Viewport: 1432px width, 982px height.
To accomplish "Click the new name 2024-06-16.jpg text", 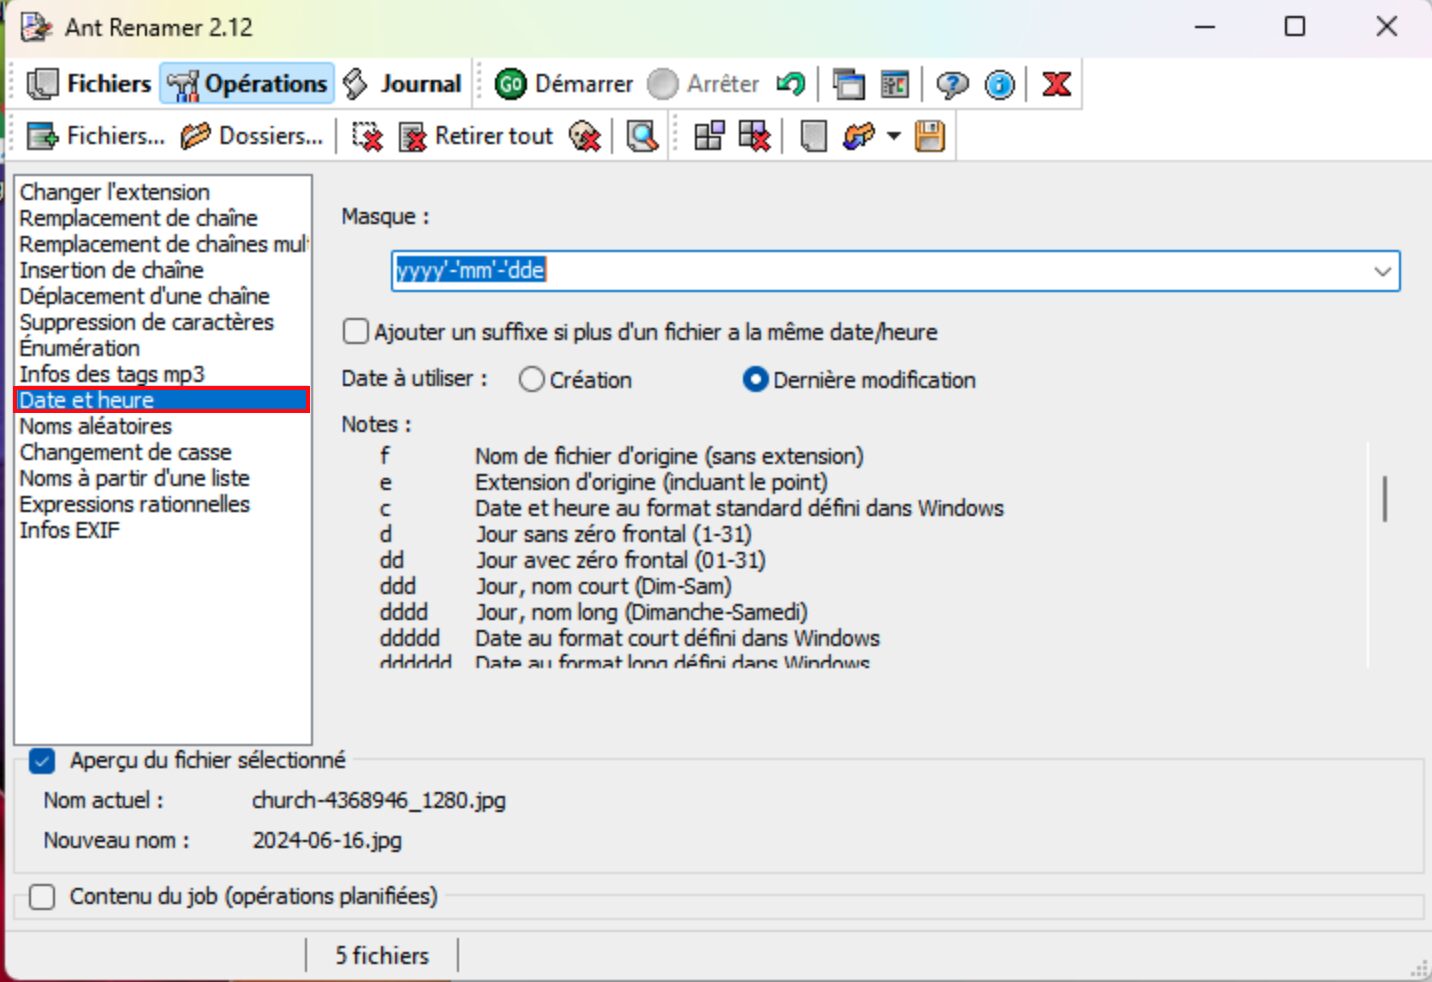I will [327, 840].
